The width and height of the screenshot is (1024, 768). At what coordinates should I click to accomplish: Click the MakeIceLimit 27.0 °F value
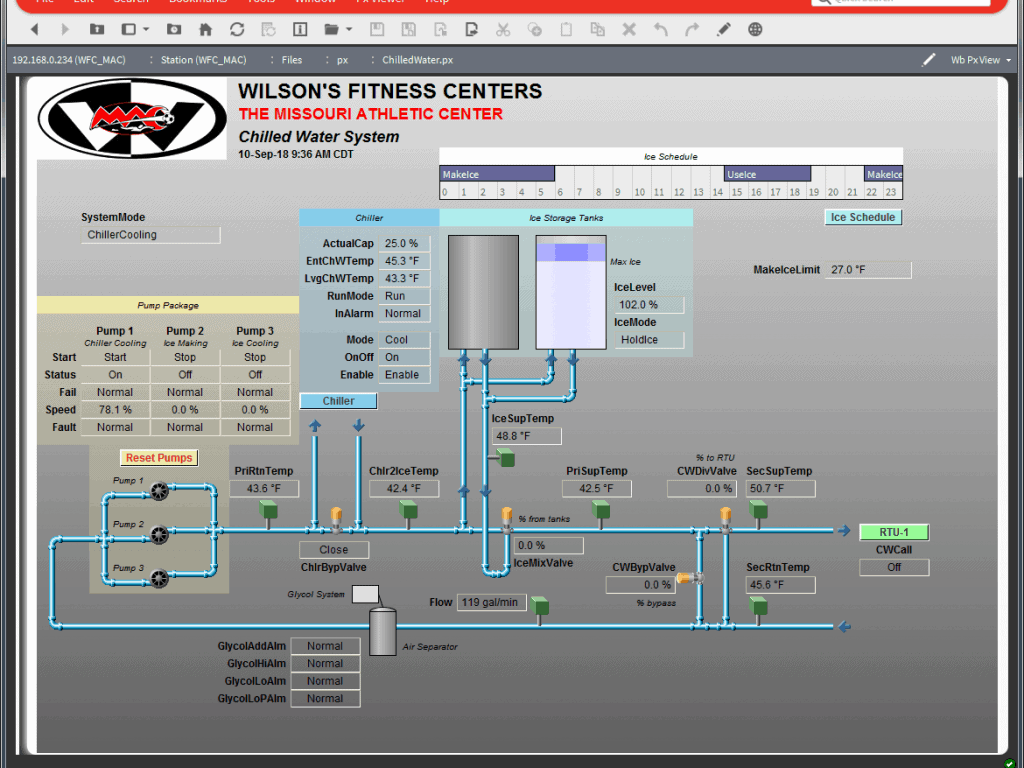click(868, 270)
